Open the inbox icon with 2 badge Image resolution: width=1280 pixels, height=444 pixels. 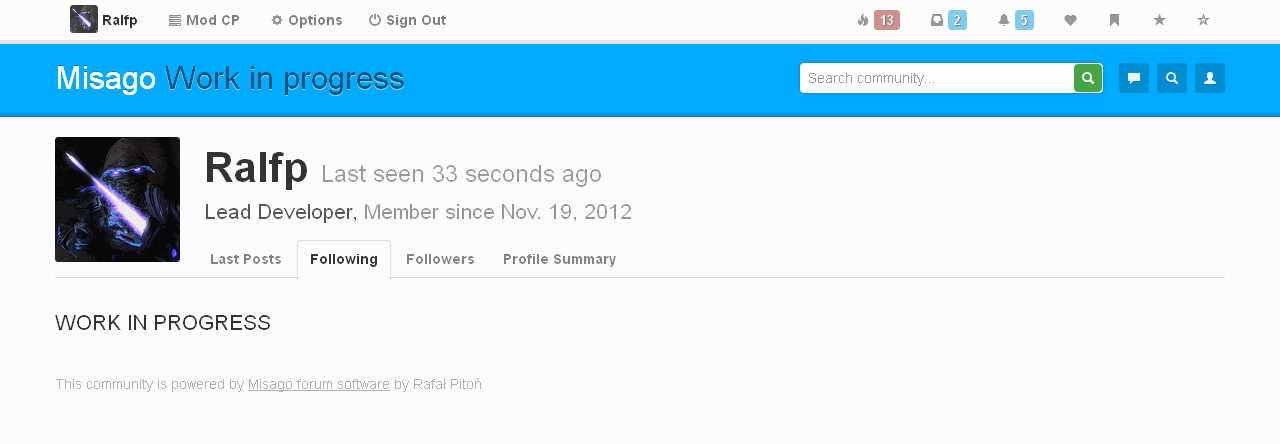point(947,20)
